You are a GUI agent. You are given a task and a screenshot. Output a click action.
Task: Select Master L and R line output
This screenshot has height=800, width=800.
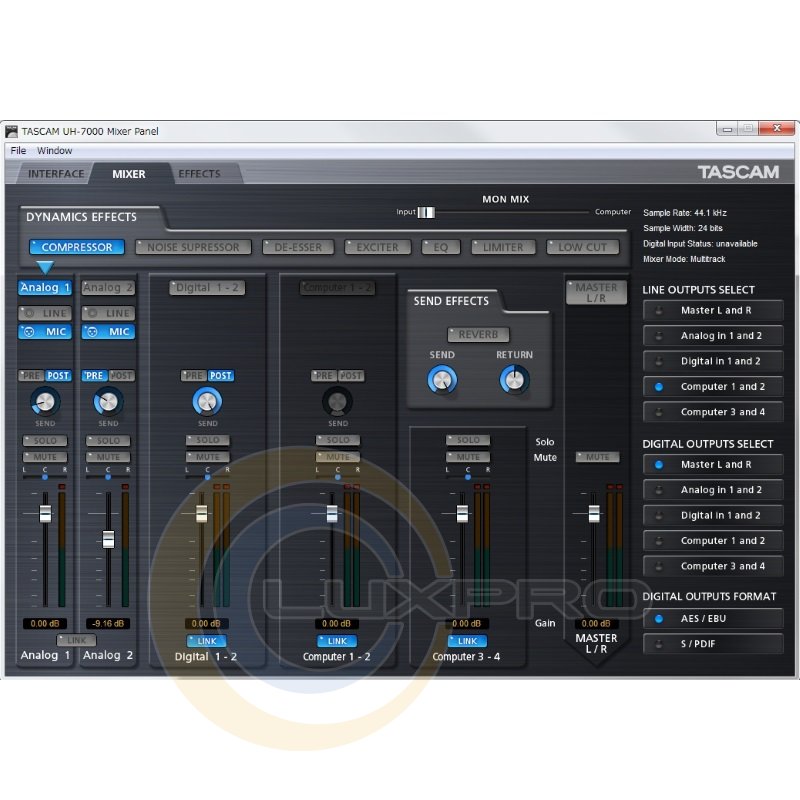pos(713,311)
